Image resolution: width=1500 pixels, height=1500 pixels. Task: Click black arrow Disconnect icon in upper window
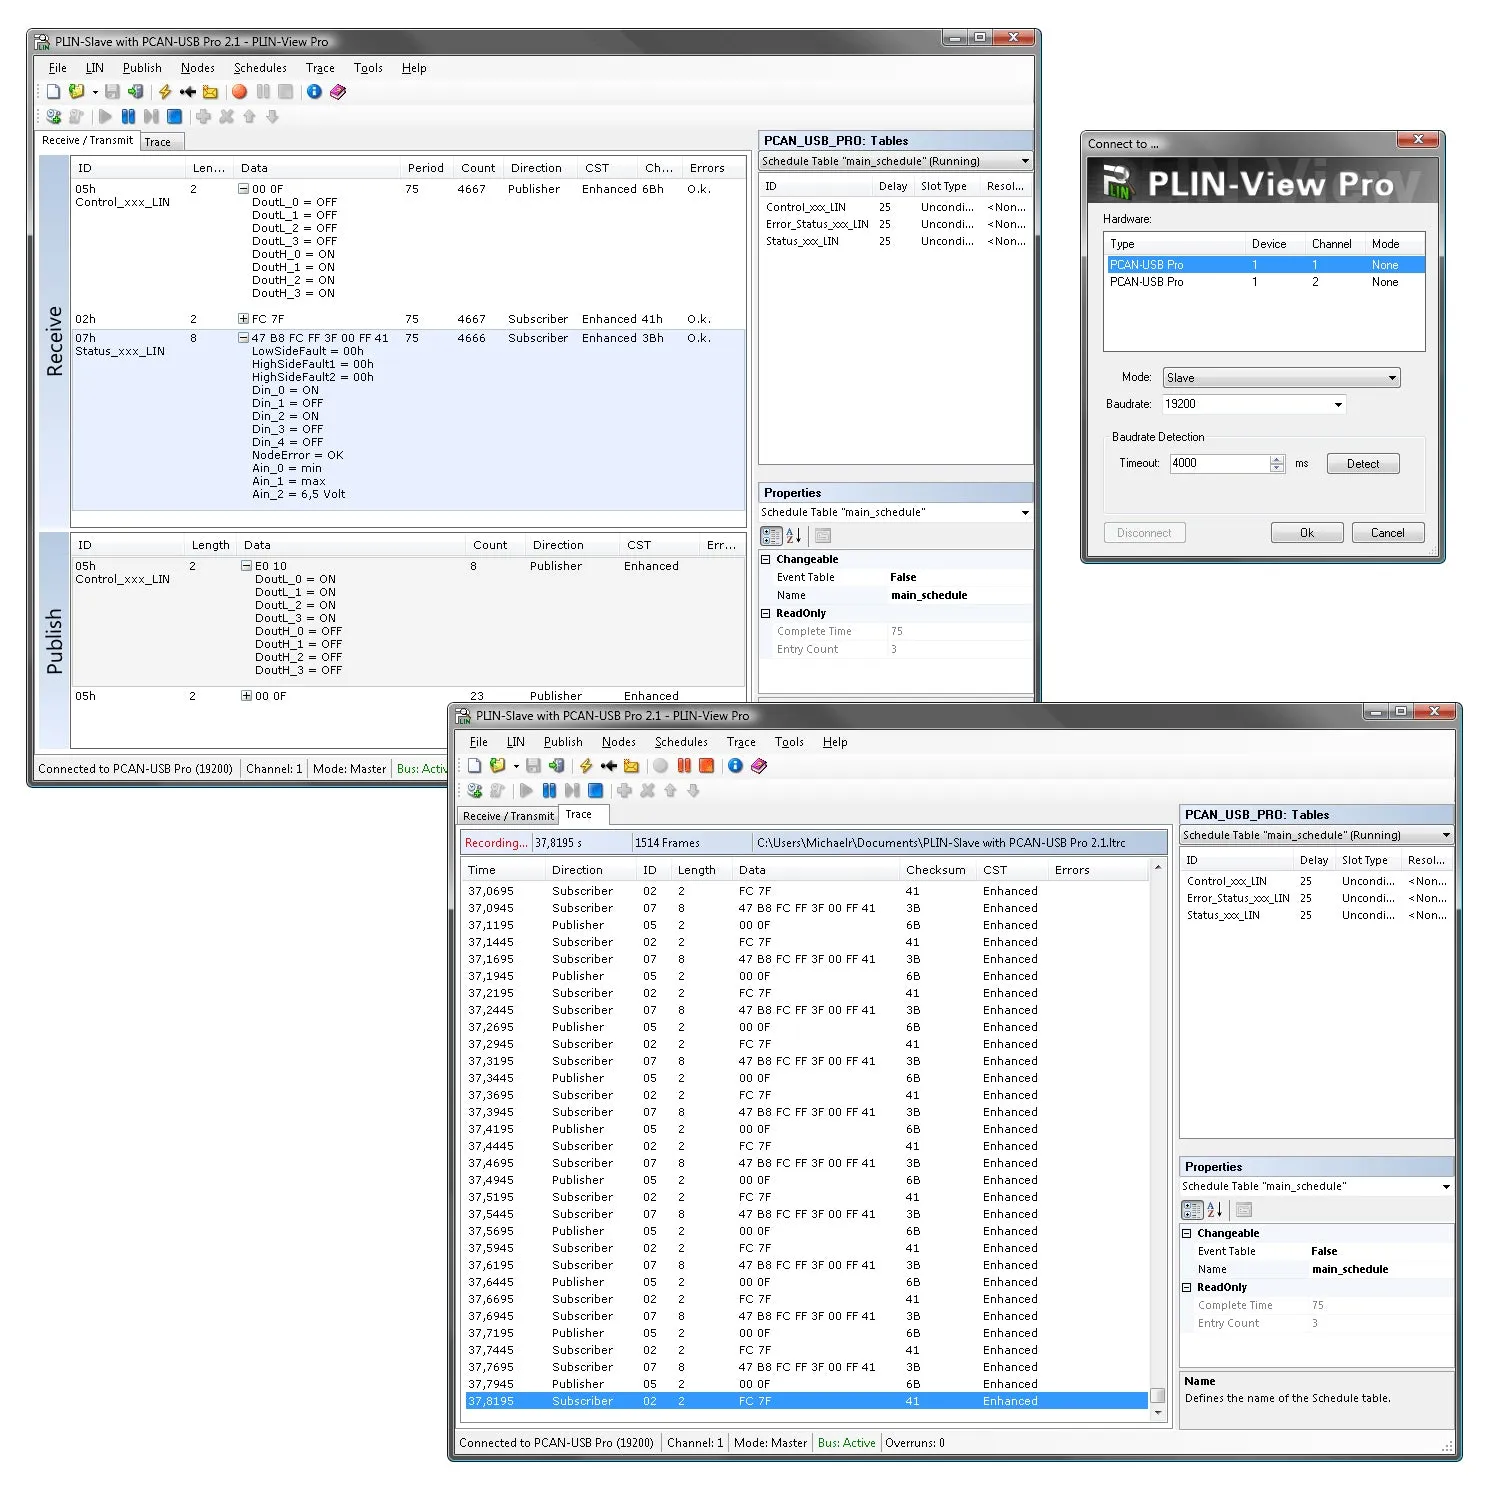tap(187, 92)
